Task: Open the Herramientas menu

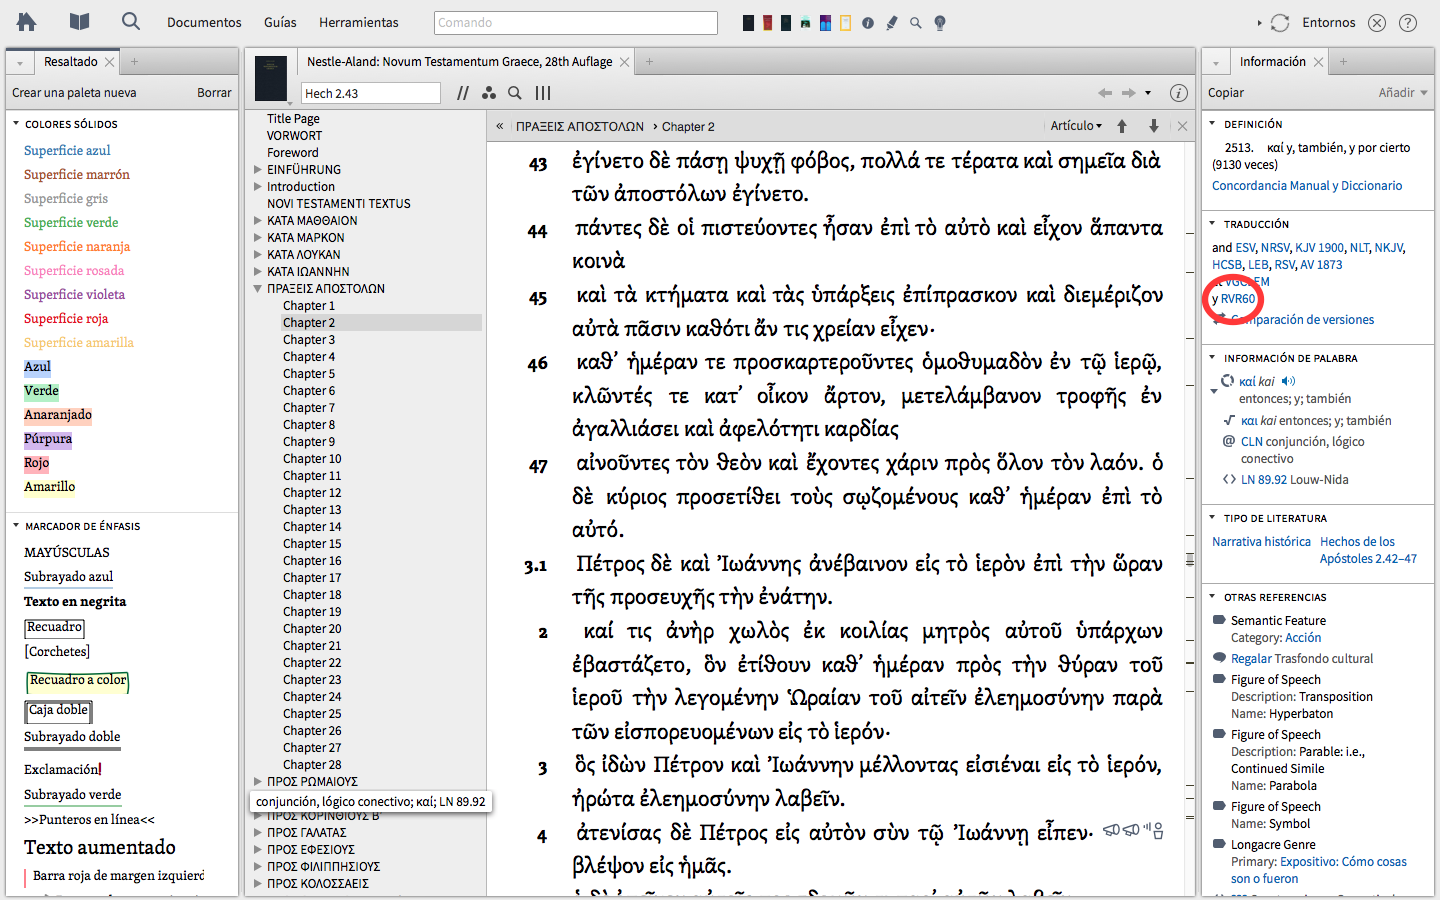Action: [358, 22]
